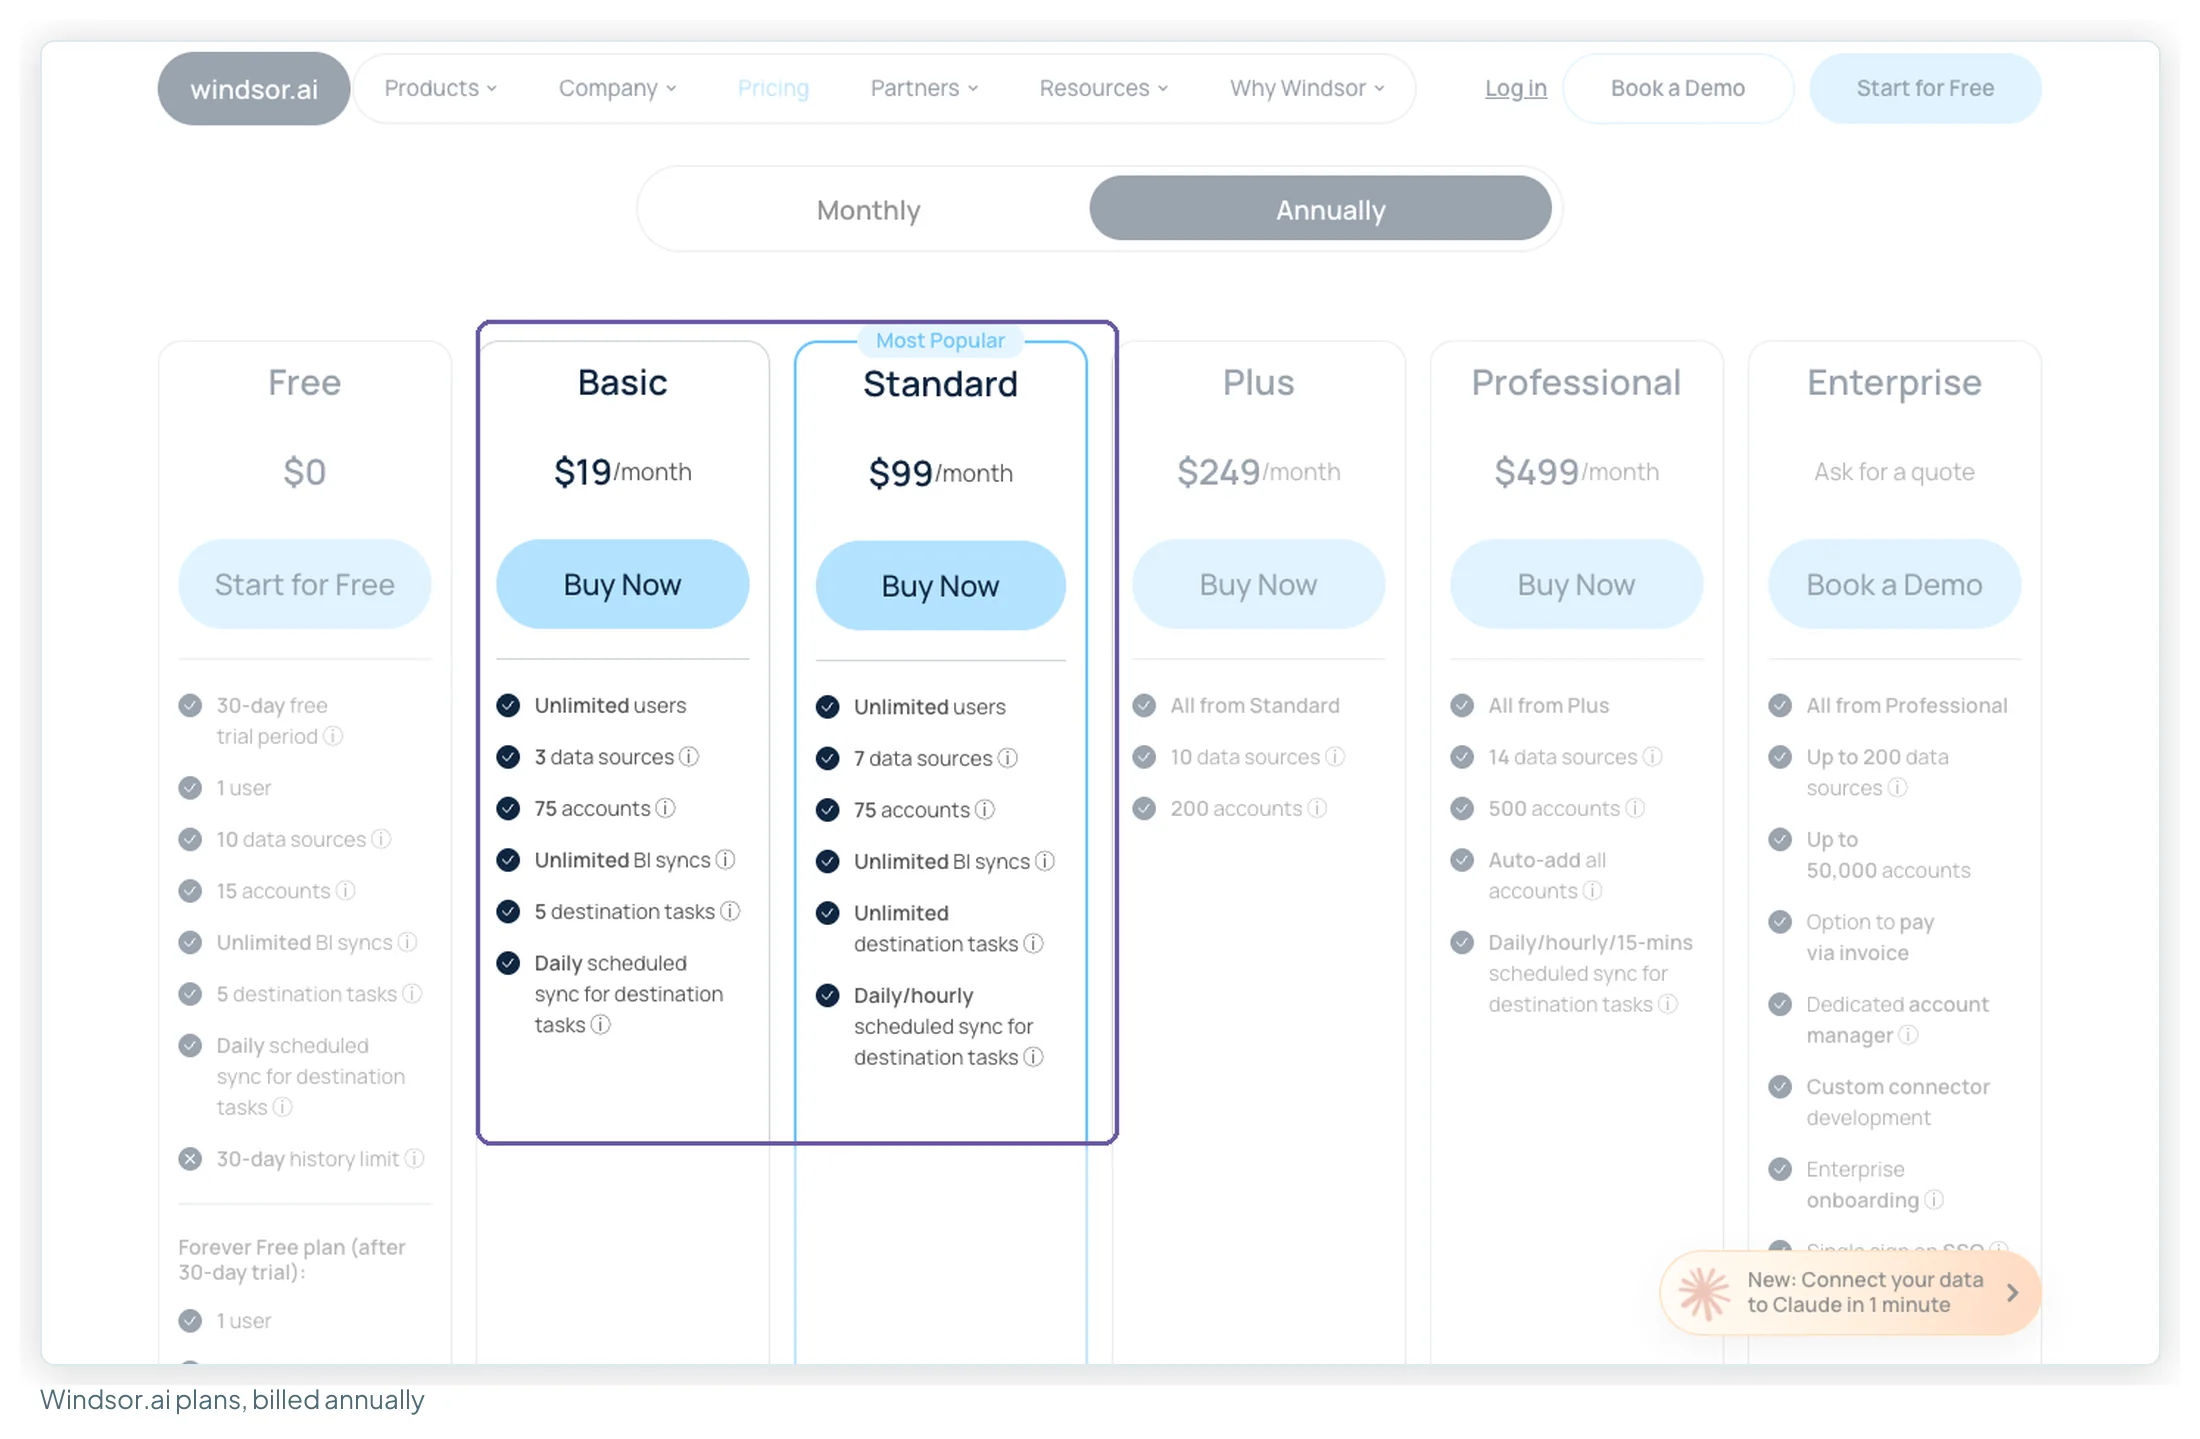Click the Custom connector development text
Screen dimensions: 2200x1439
point(1897,1102)
